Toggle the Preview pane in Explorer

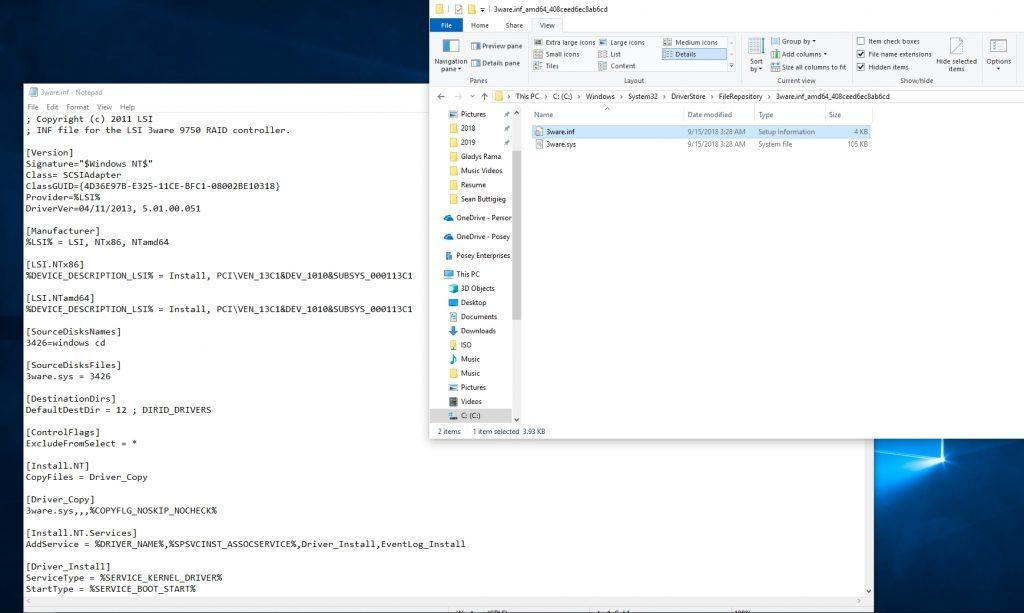[x=496, y=46]
